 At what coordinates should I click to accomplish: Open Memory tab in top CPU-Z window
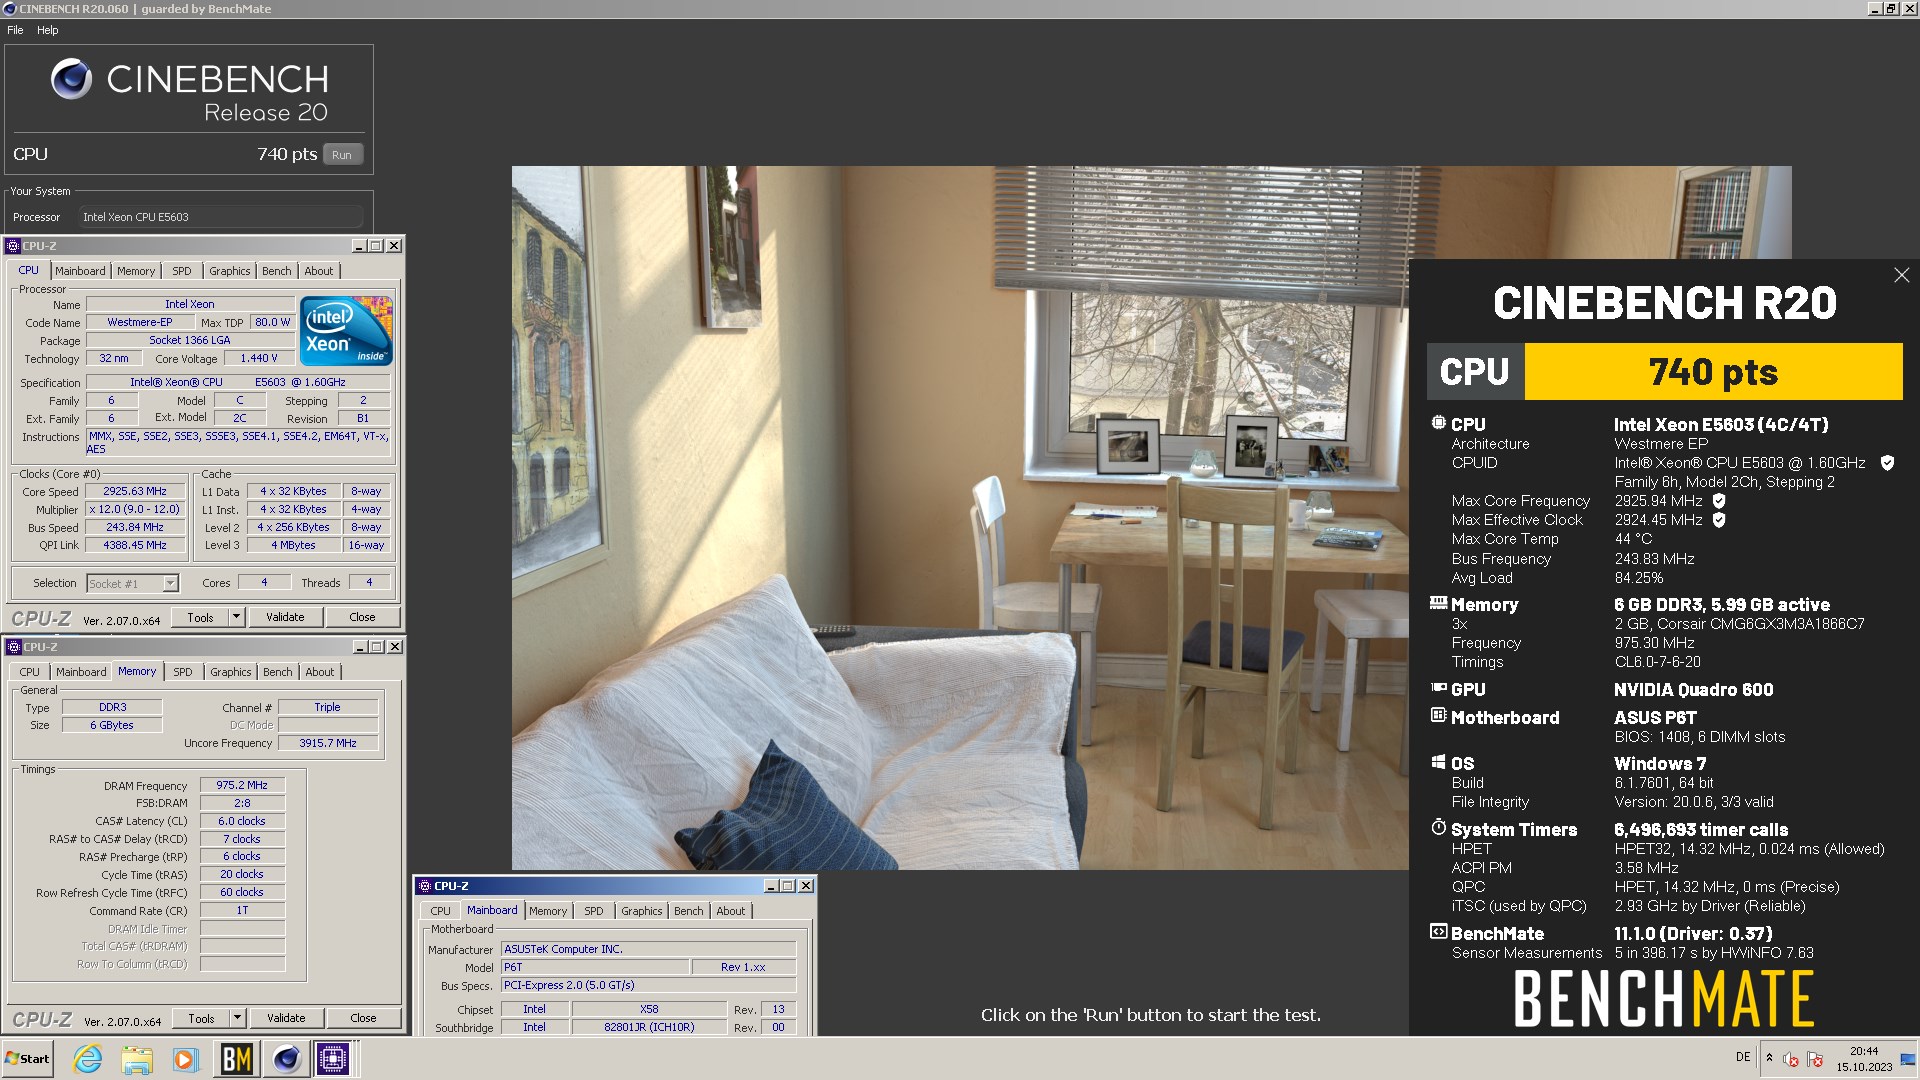(136, 271)
